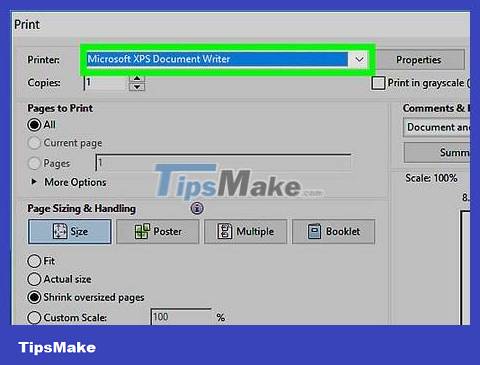The width and height of the screenshot is (480, 365).
Task: Click the Copies number field
Action: click(x=106, y=83)
